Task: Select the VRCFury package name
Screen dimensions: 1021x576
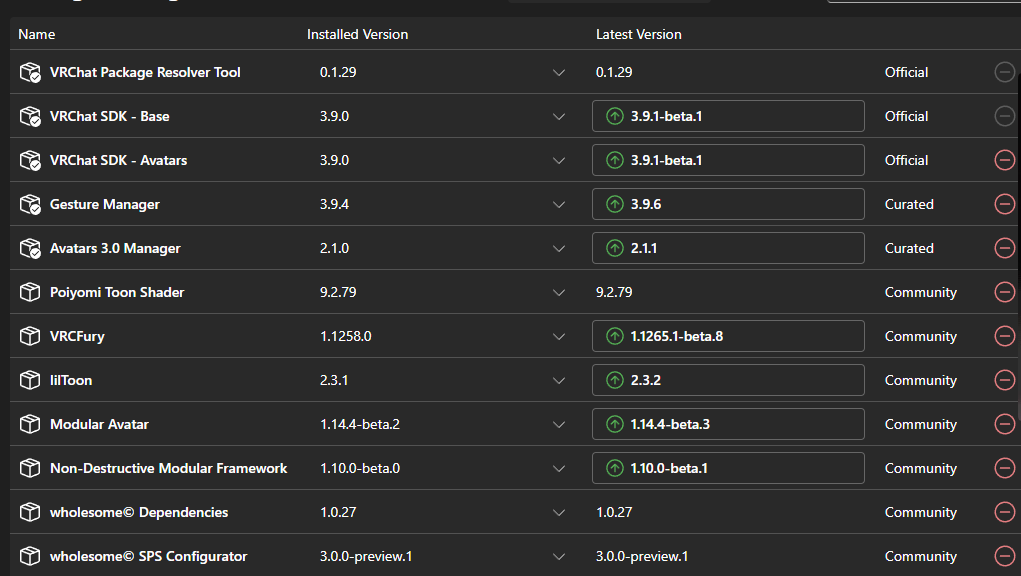Action: (x=77, y=336)
